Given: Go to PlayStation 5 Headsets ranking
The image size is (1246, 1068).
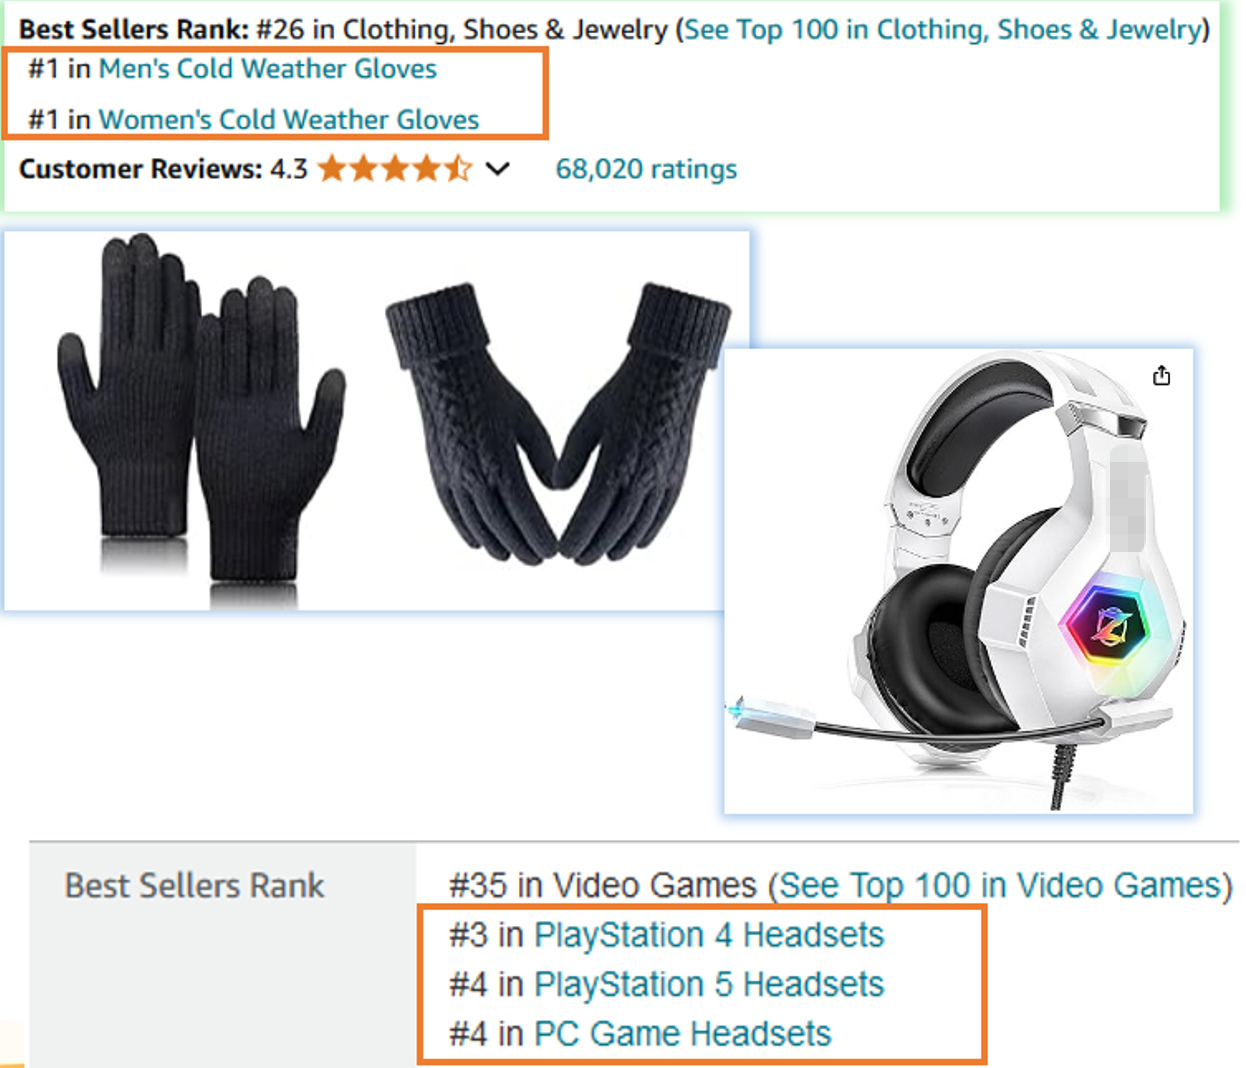Looking at the screenshot, I should [709, 985].
